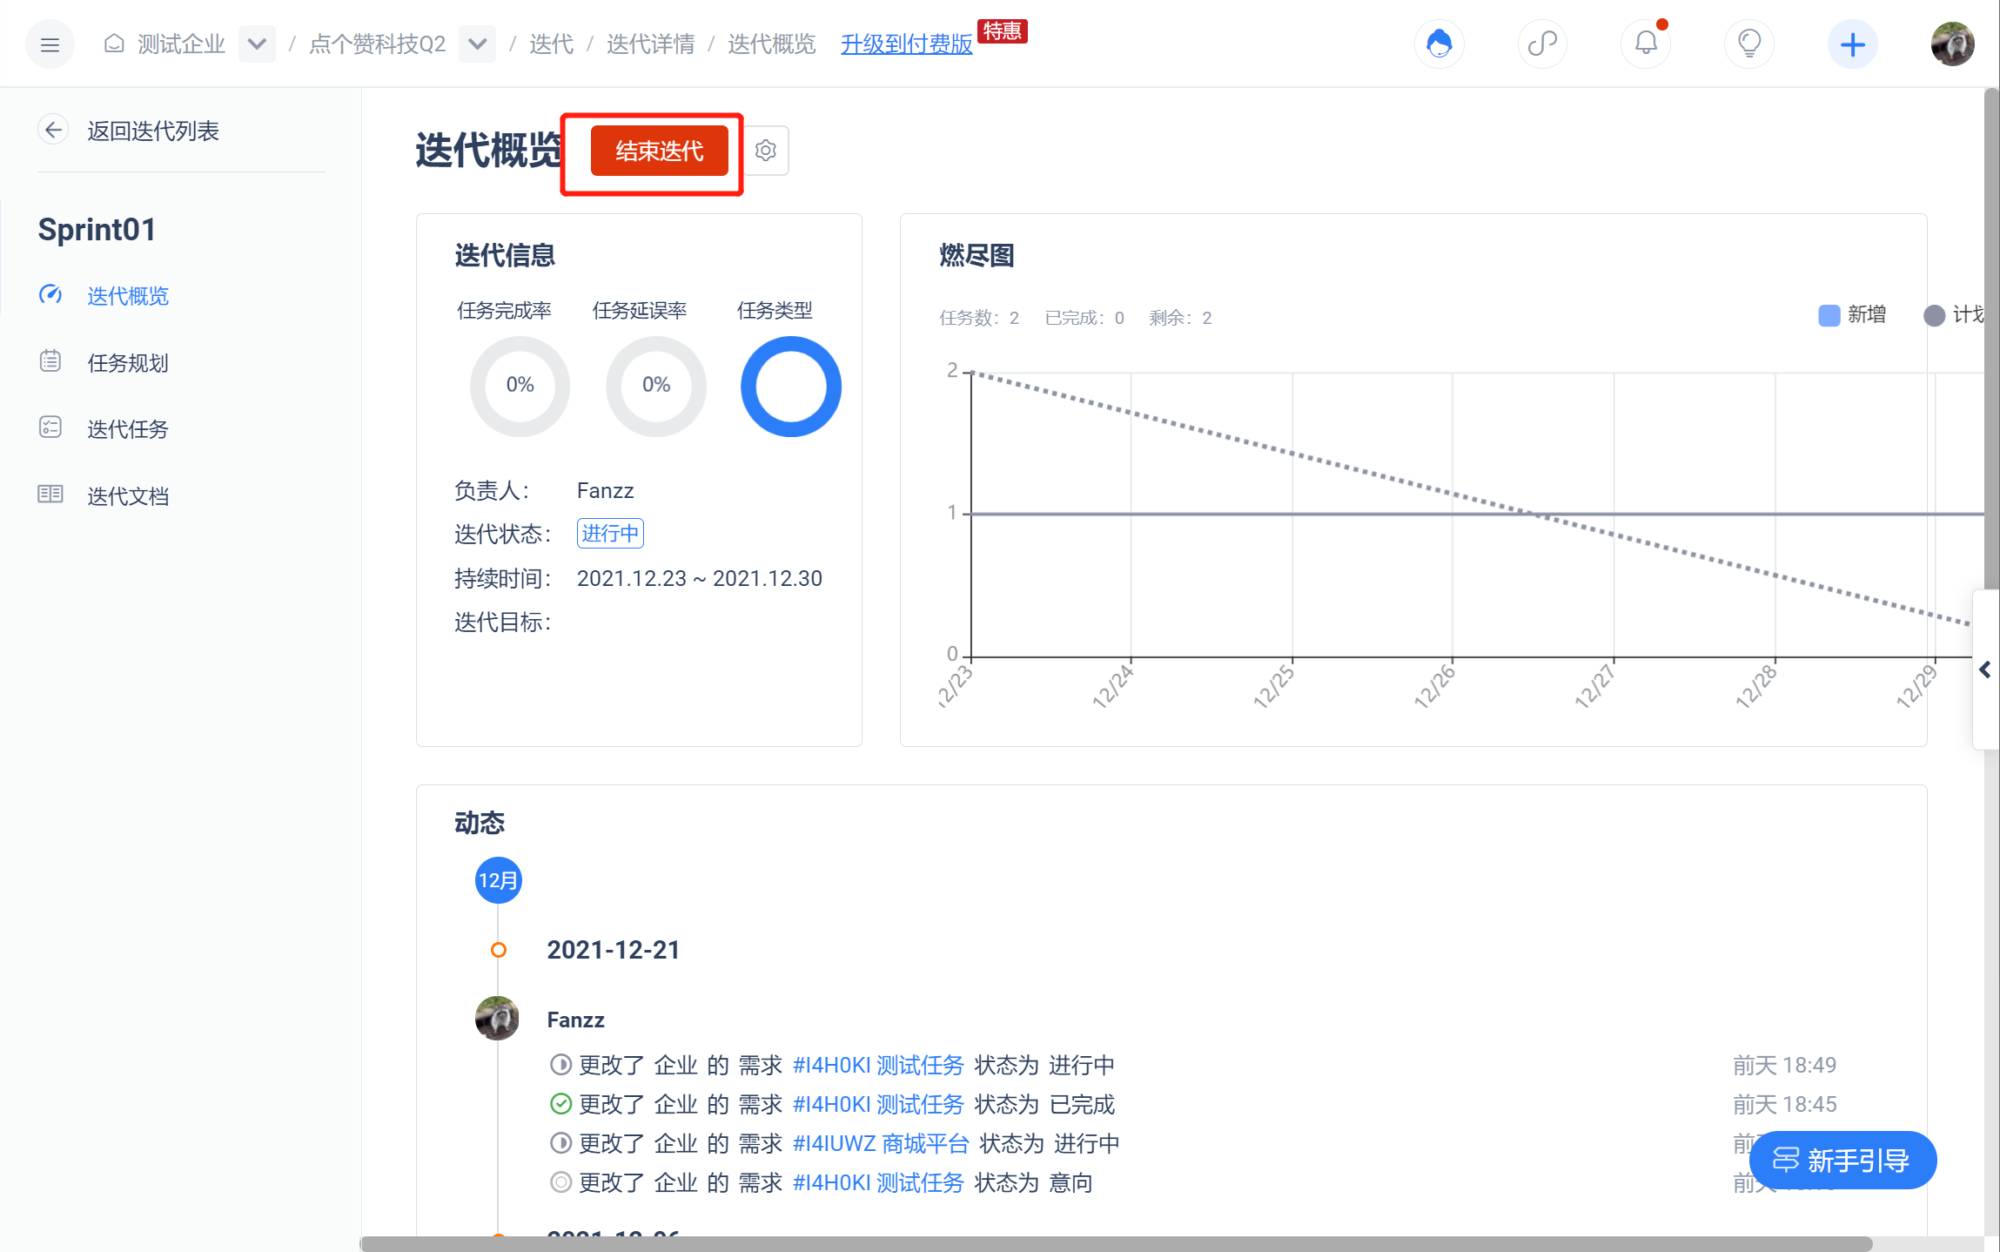Screen dimensions: 2000x1252
Task: Click the duration 2021.12.23 ~ 2021.12.30
Action: coord(699,578)
